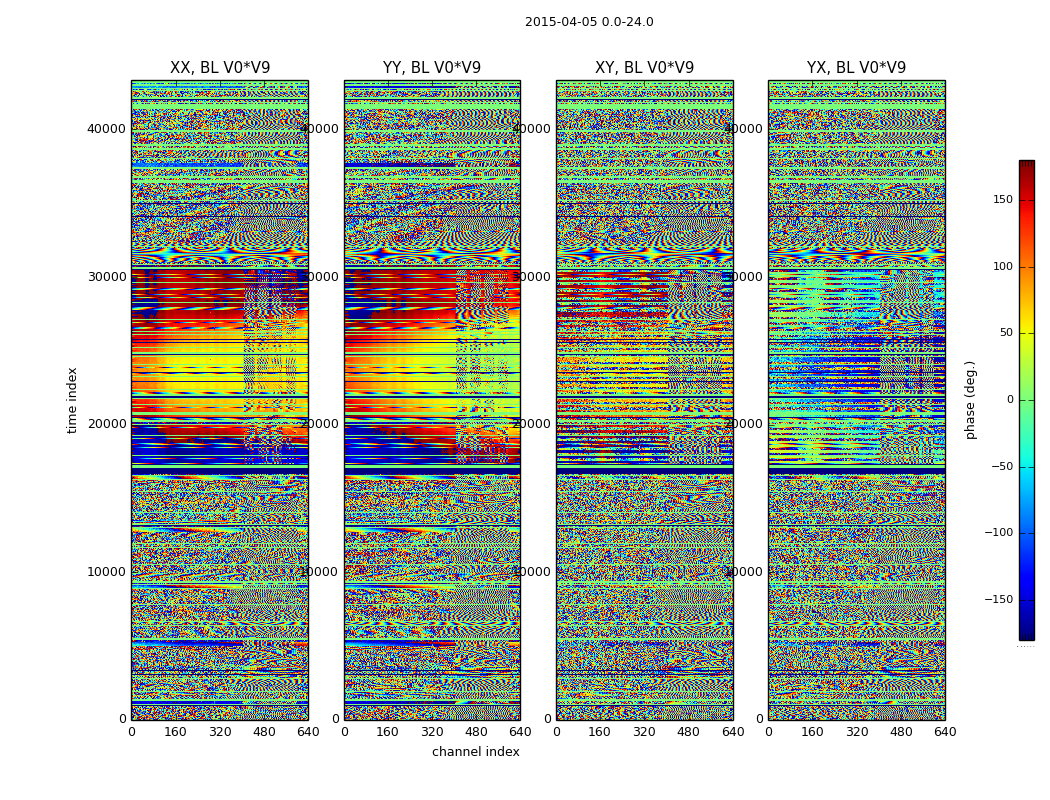The width and height of the screenshot is (1050, 800).
Task: Click the "channel index" x-axis label
Action: (x=475, y=752)
